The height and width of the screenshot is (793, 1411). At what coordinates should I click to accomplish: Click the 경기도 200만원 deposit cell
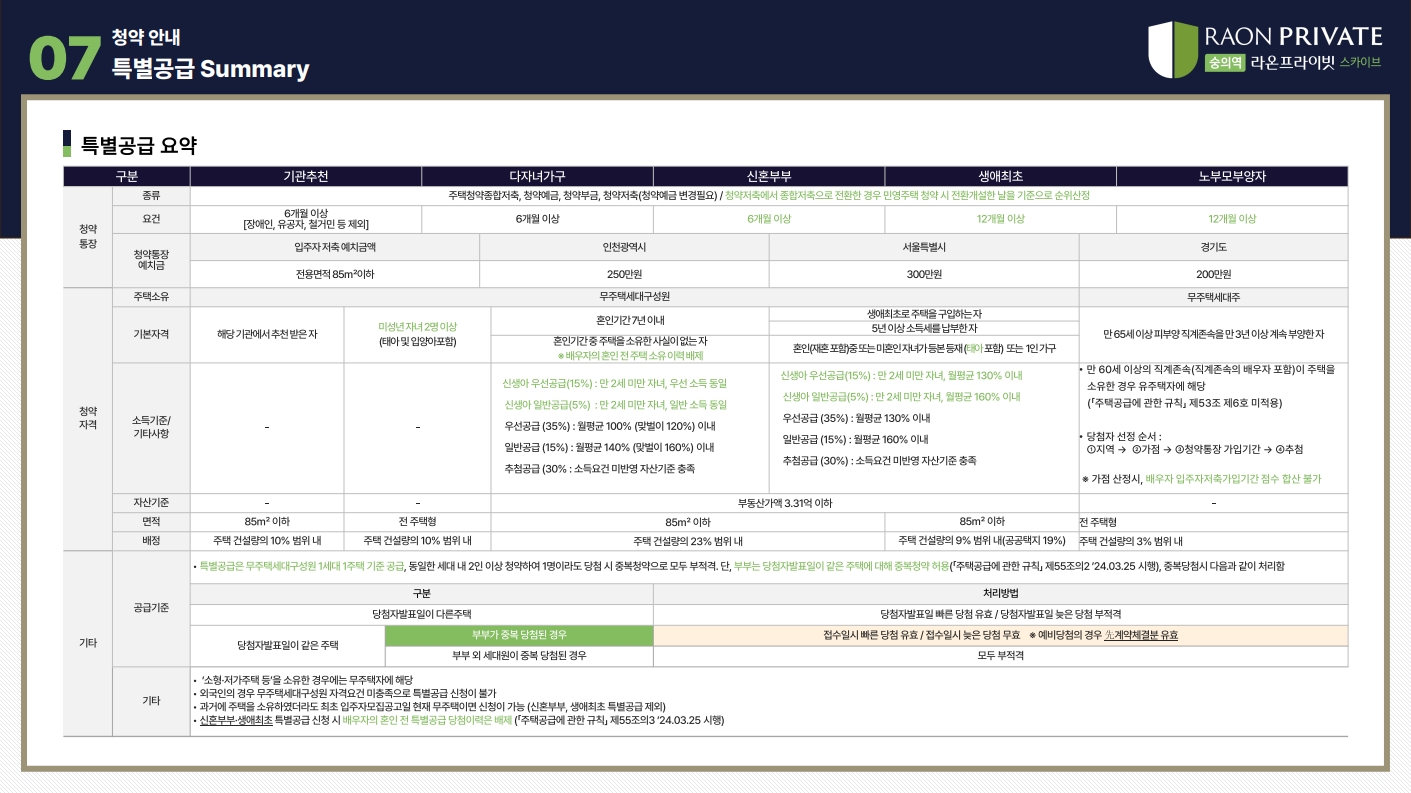1212,274
